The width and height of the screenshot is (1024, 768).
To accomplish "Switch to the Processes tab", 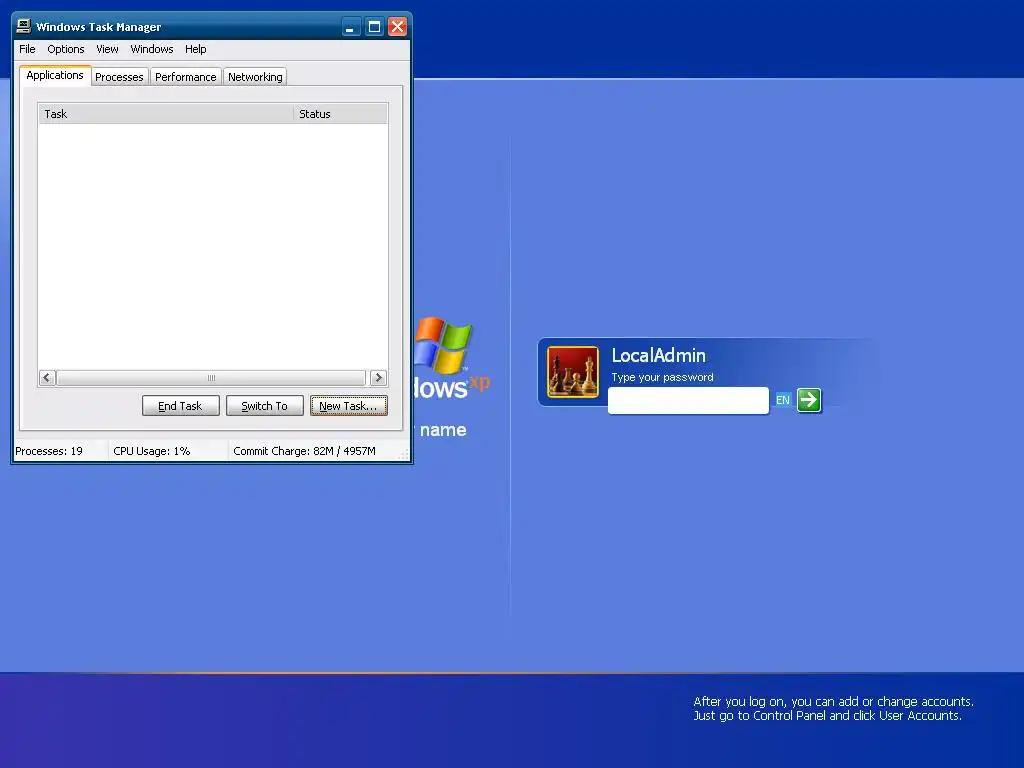I will coord(119,76).
